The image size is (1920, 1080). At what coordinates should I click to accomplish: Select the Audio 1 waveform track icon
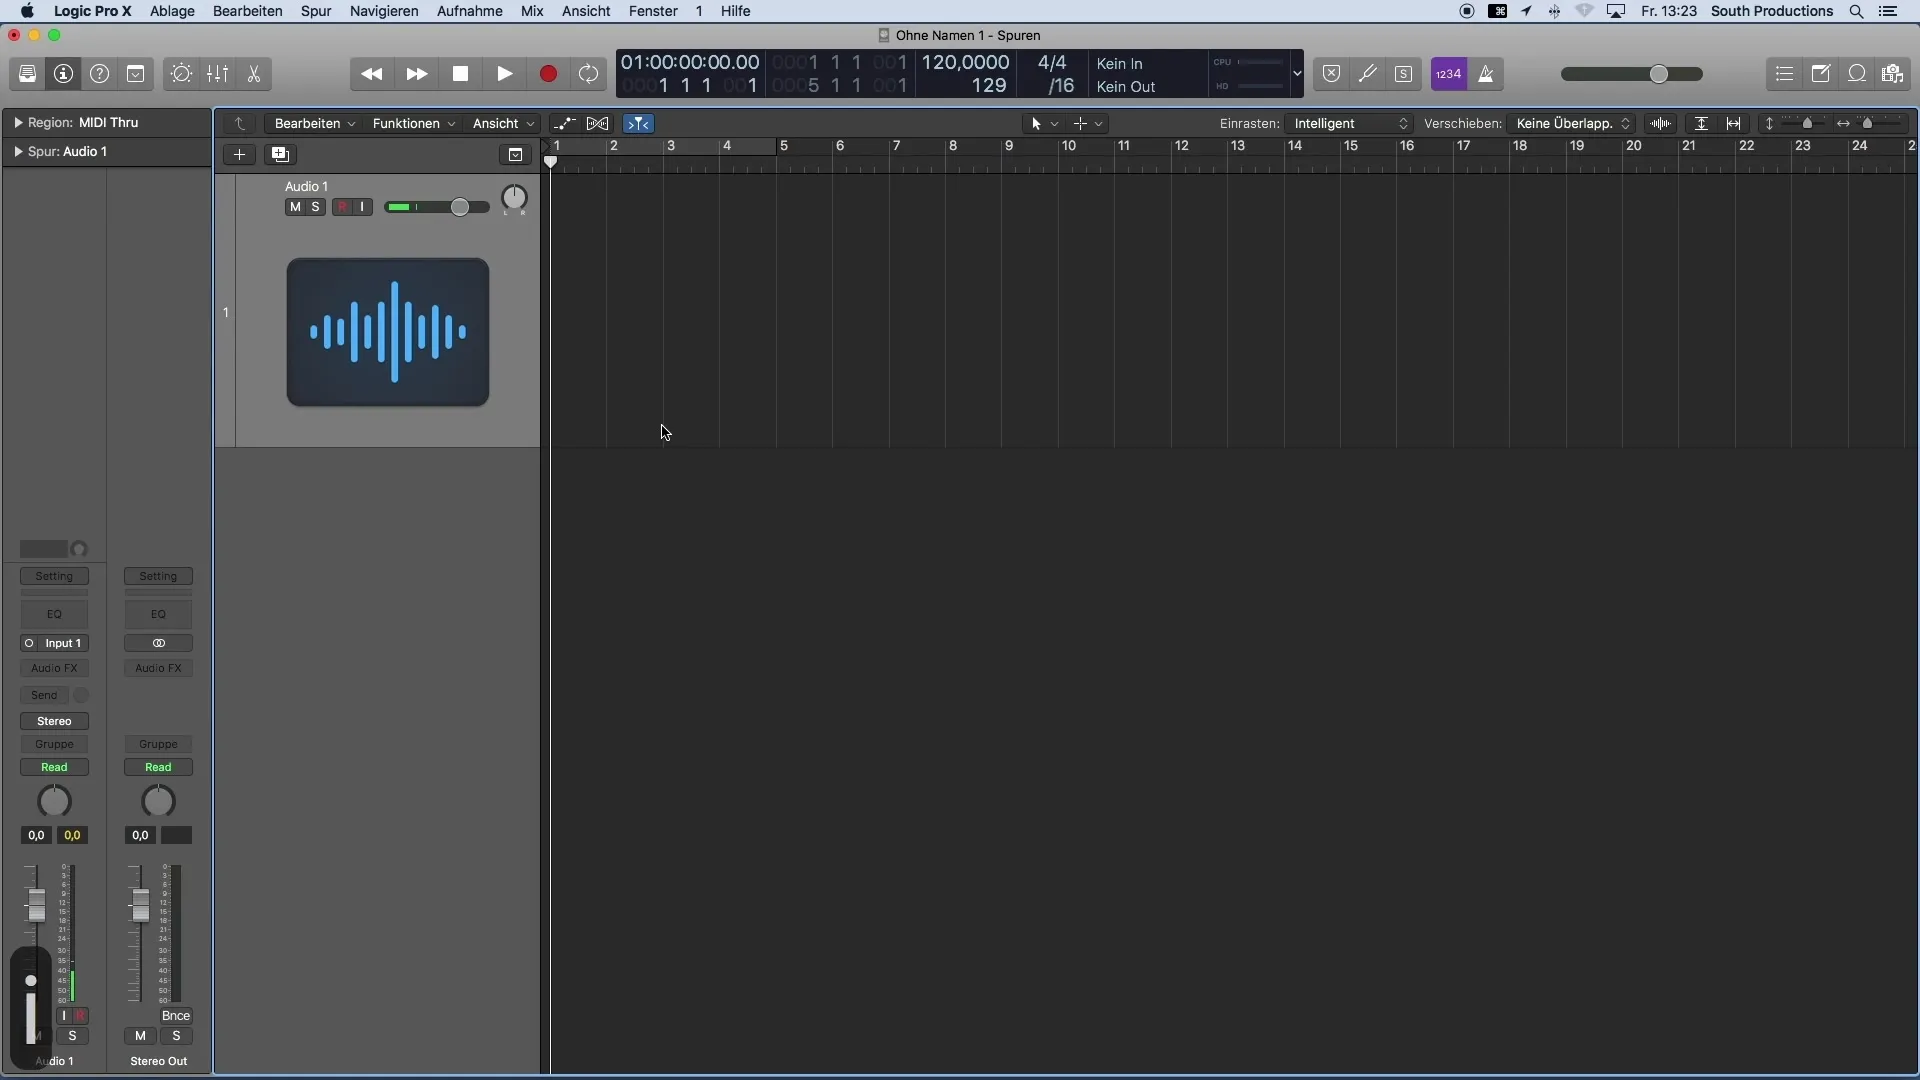[388, 332]
